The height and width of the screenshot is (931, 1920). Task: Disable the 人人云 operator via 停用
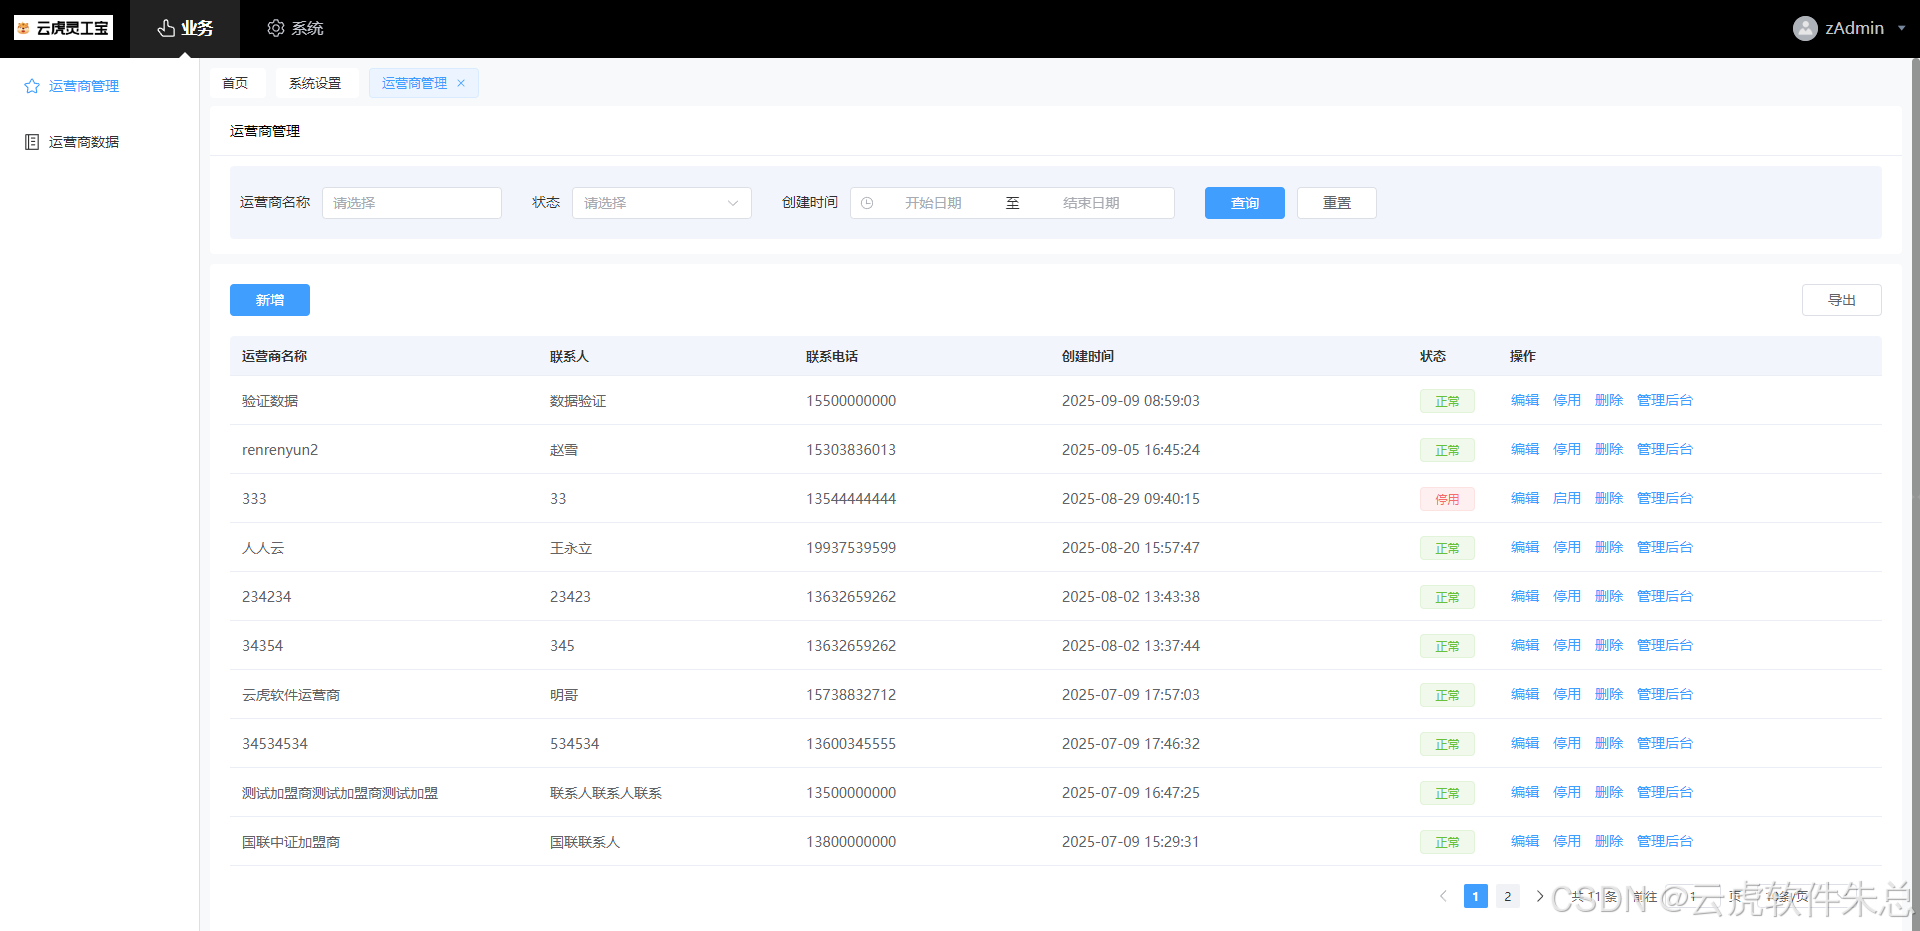coord(1566,548)
